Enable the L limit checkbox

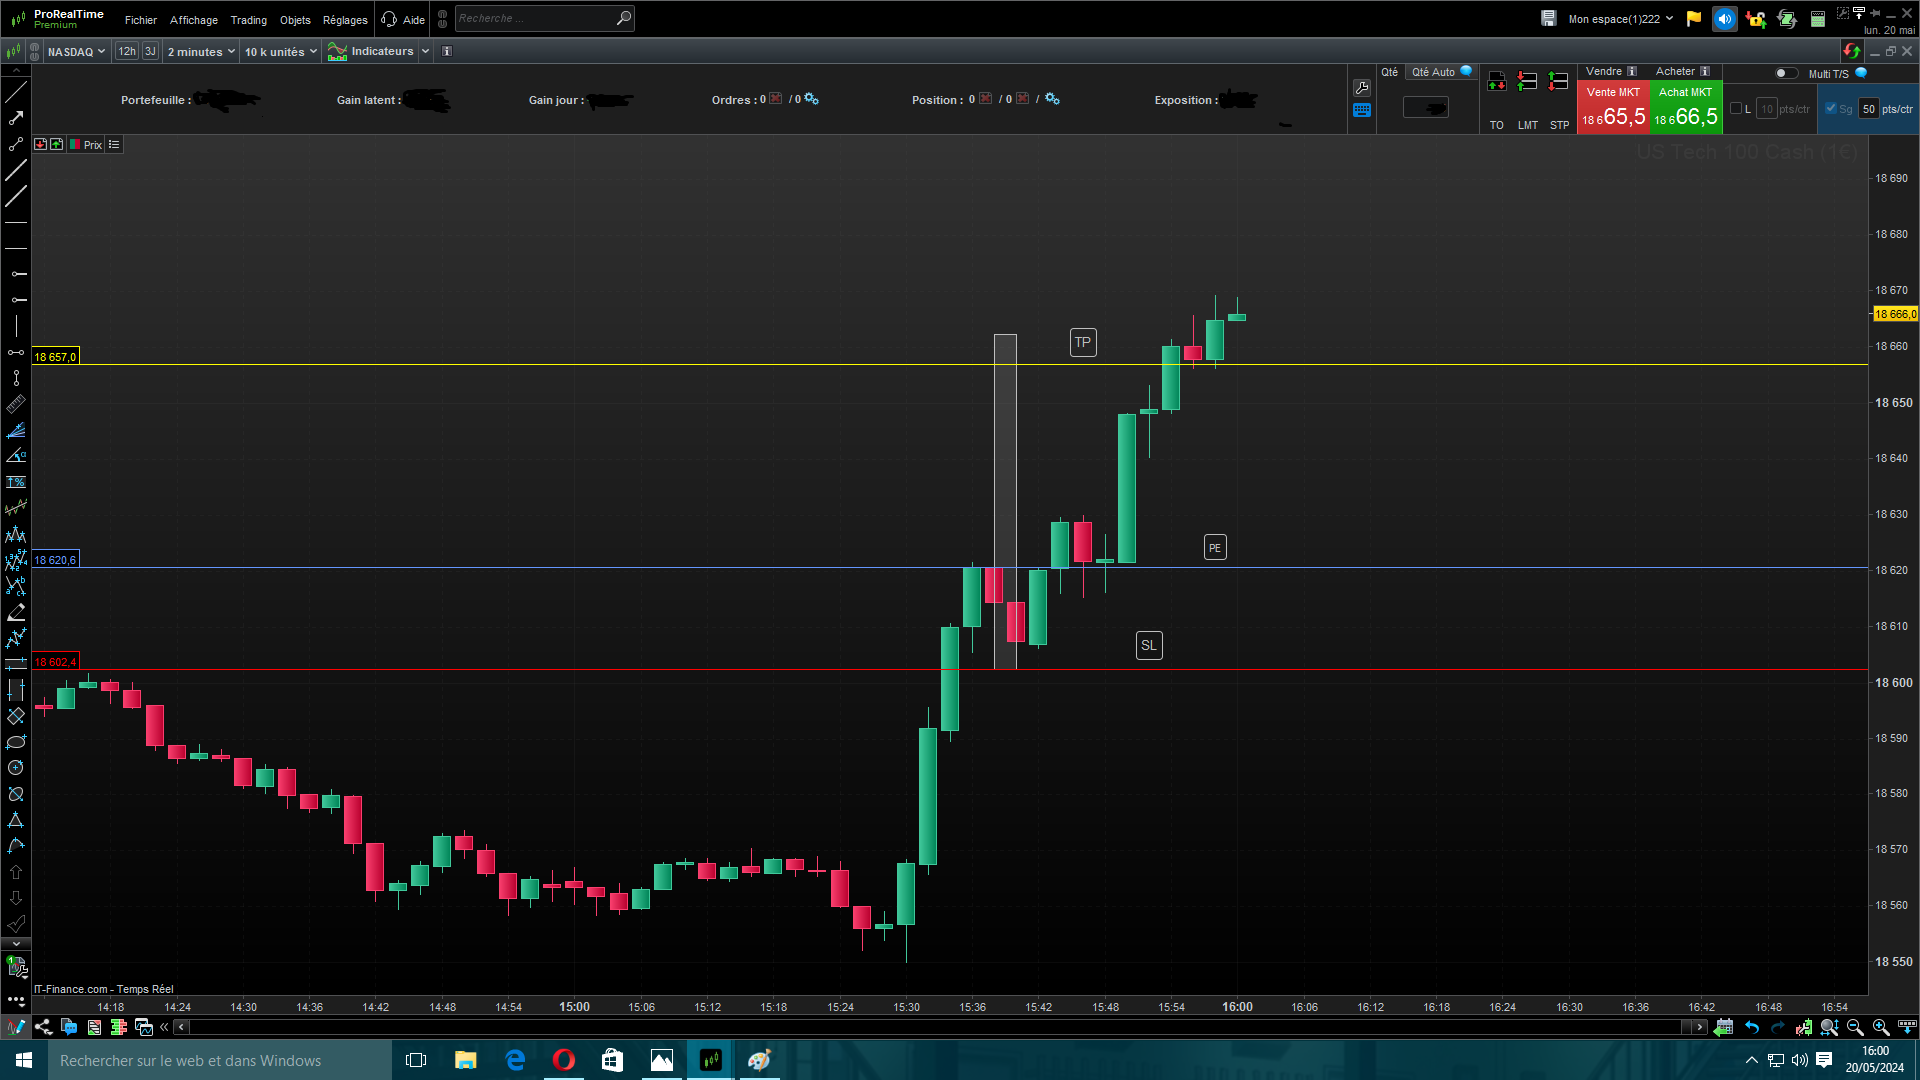(1736, 109)
